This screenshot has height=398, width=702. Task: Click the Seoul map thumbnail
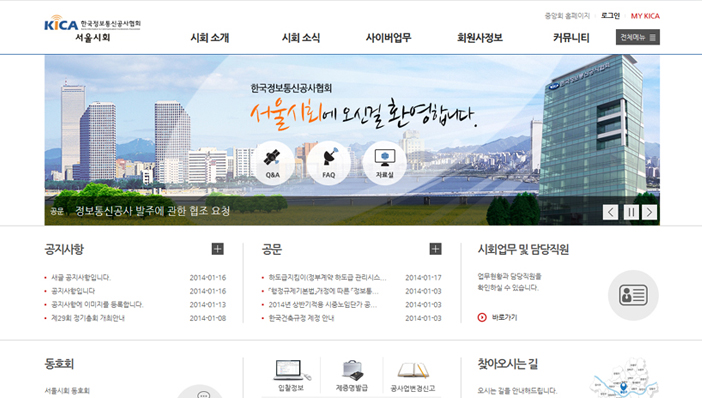click(625, 378)
